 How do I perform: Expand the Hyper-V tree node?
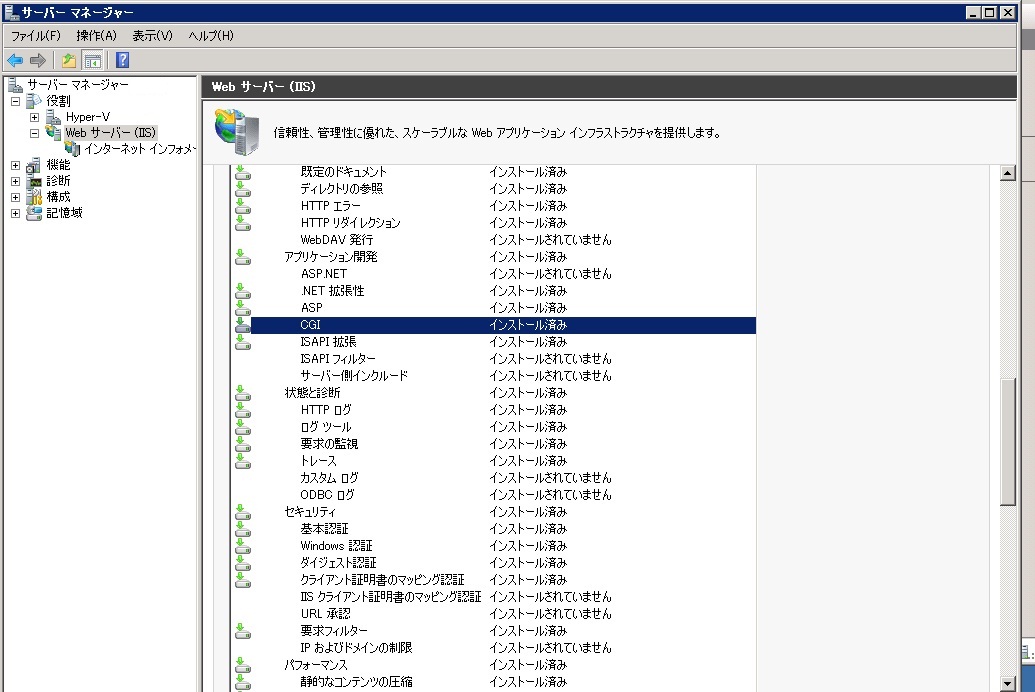coord(34,118)
